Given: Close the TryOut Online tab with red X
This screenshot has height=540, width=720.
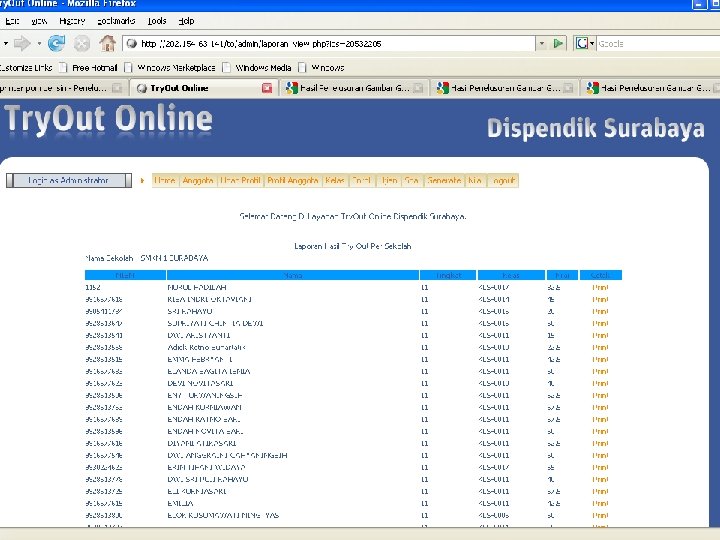Looking at the screenshot, I should [x=267, y=88].
